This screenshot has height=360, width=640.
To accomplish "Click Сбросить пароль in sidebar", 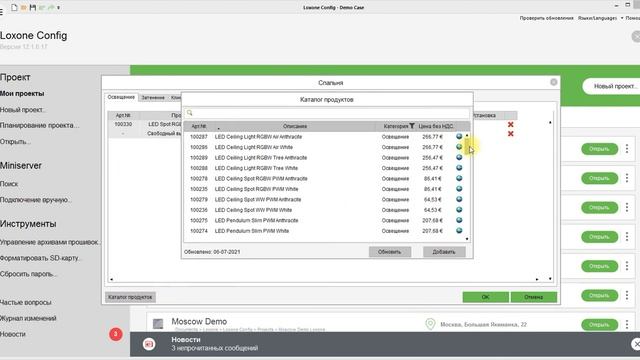I will click(x=28, y=274).
